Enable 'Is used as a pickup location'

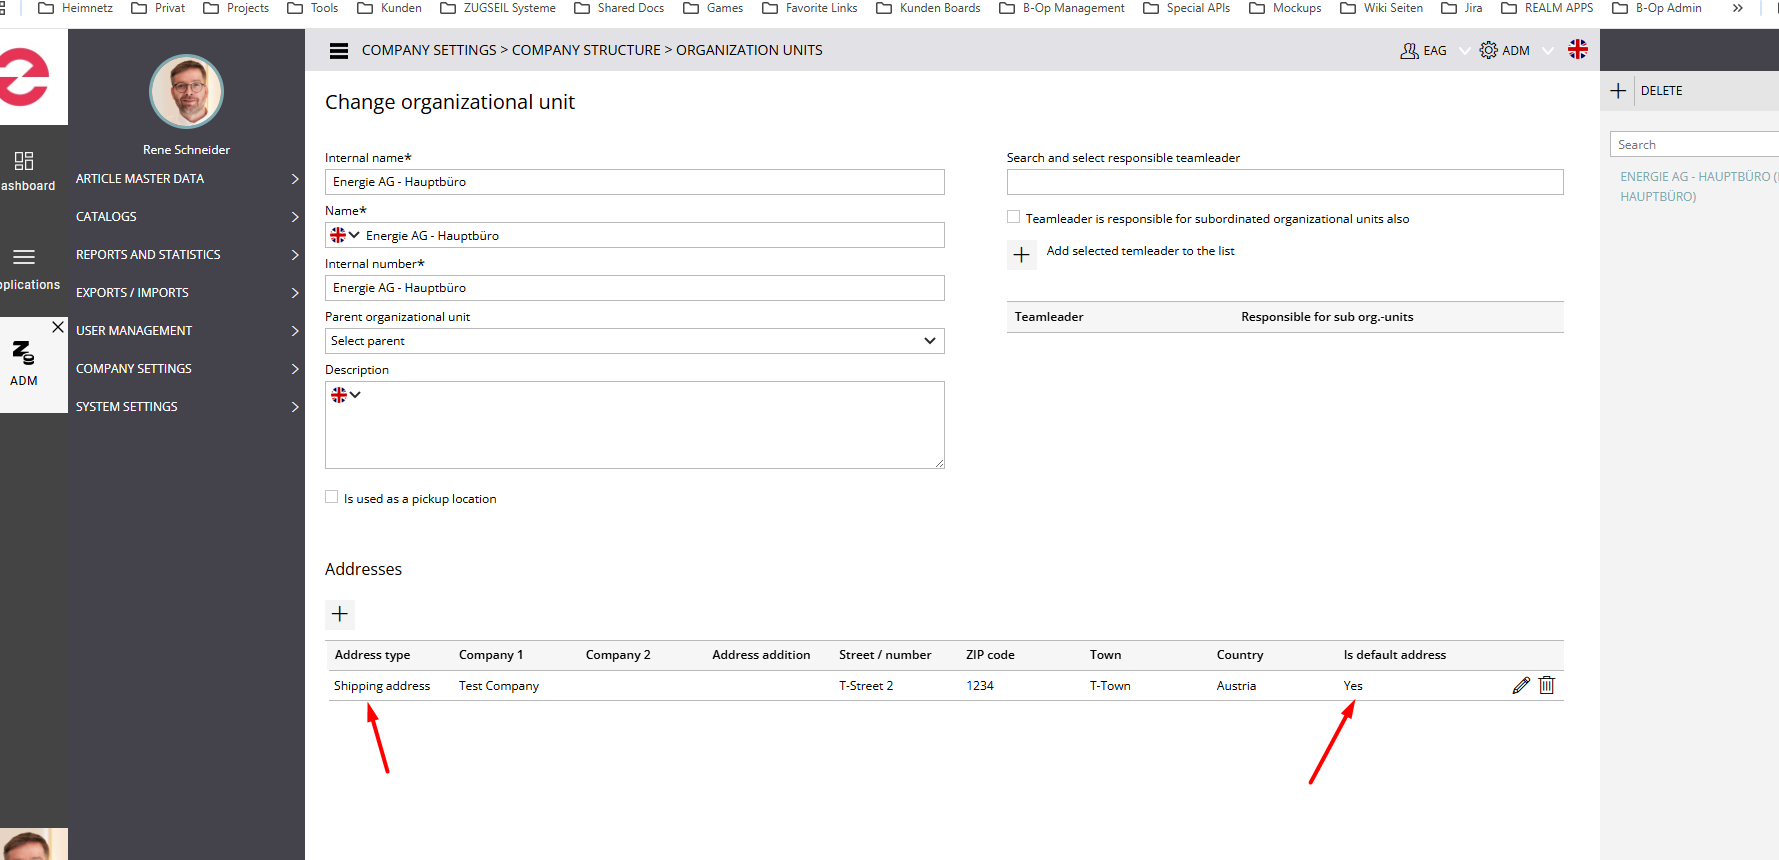coord(332,497)
